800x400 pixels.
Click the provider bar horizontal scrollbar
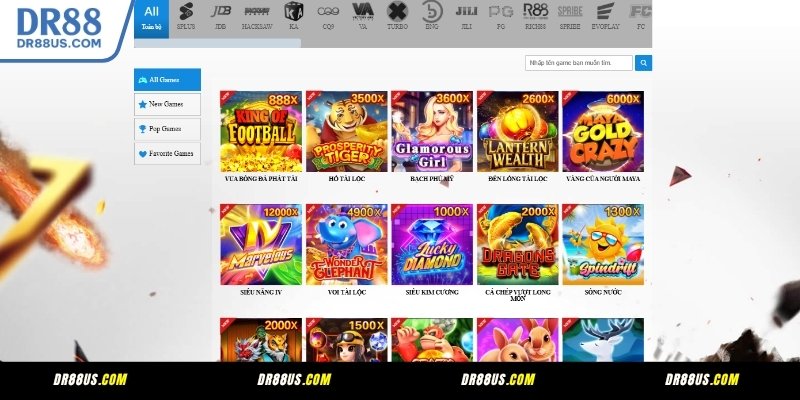point(217,43)
